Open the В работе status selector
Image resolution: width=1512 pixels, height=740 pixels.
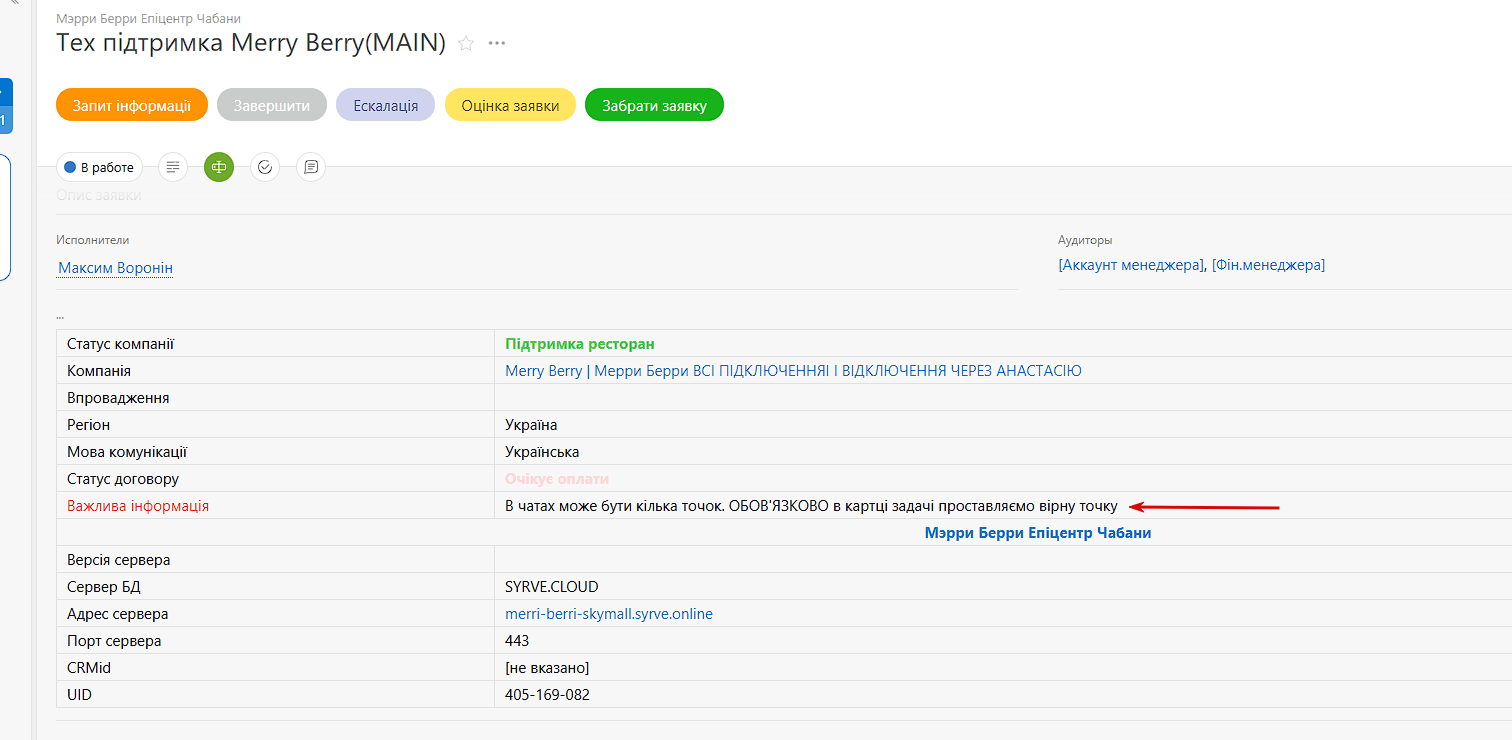100,167
